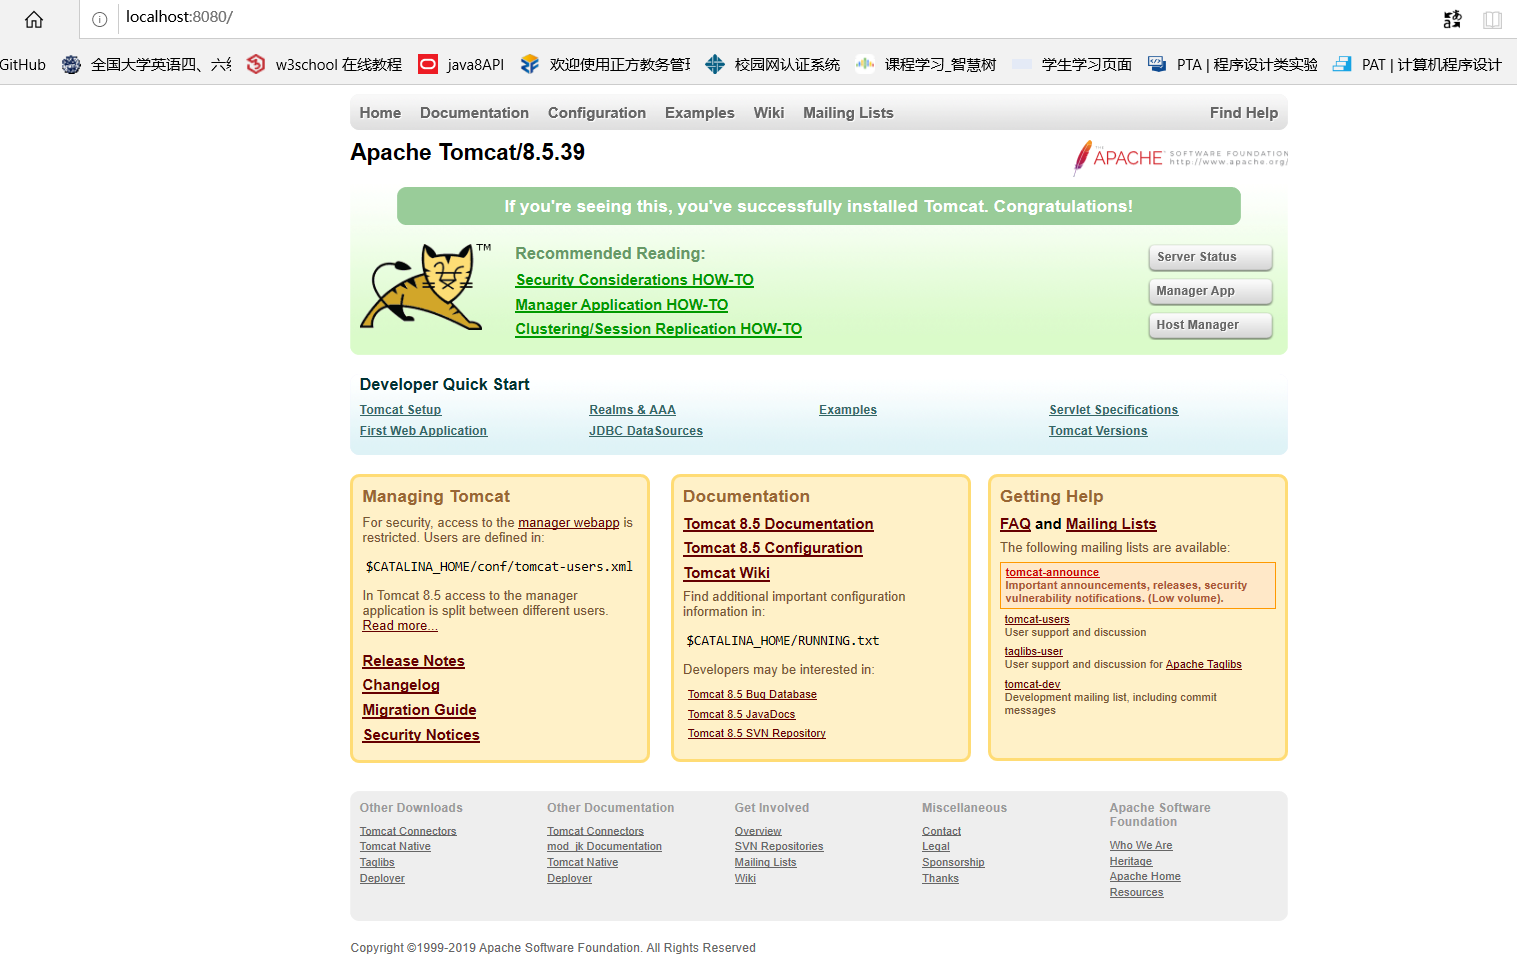Open the GitHub bookmark
This screenshot has height=962, width=1517.
[23, 65]
